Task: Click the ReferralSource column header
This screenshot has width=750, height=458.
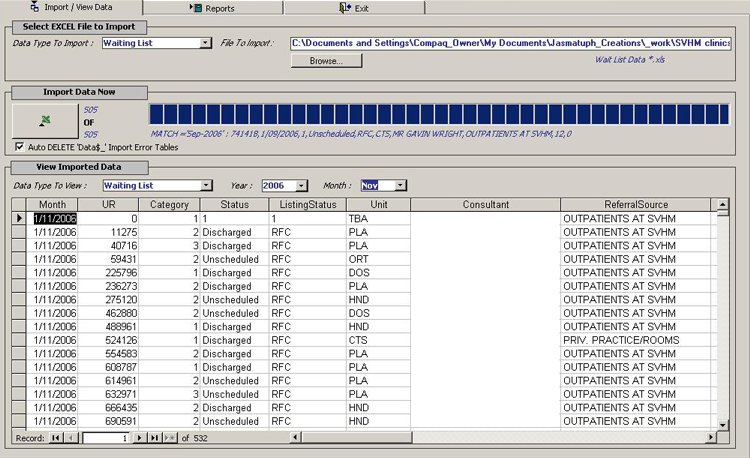Action: [x=636, y=205]
